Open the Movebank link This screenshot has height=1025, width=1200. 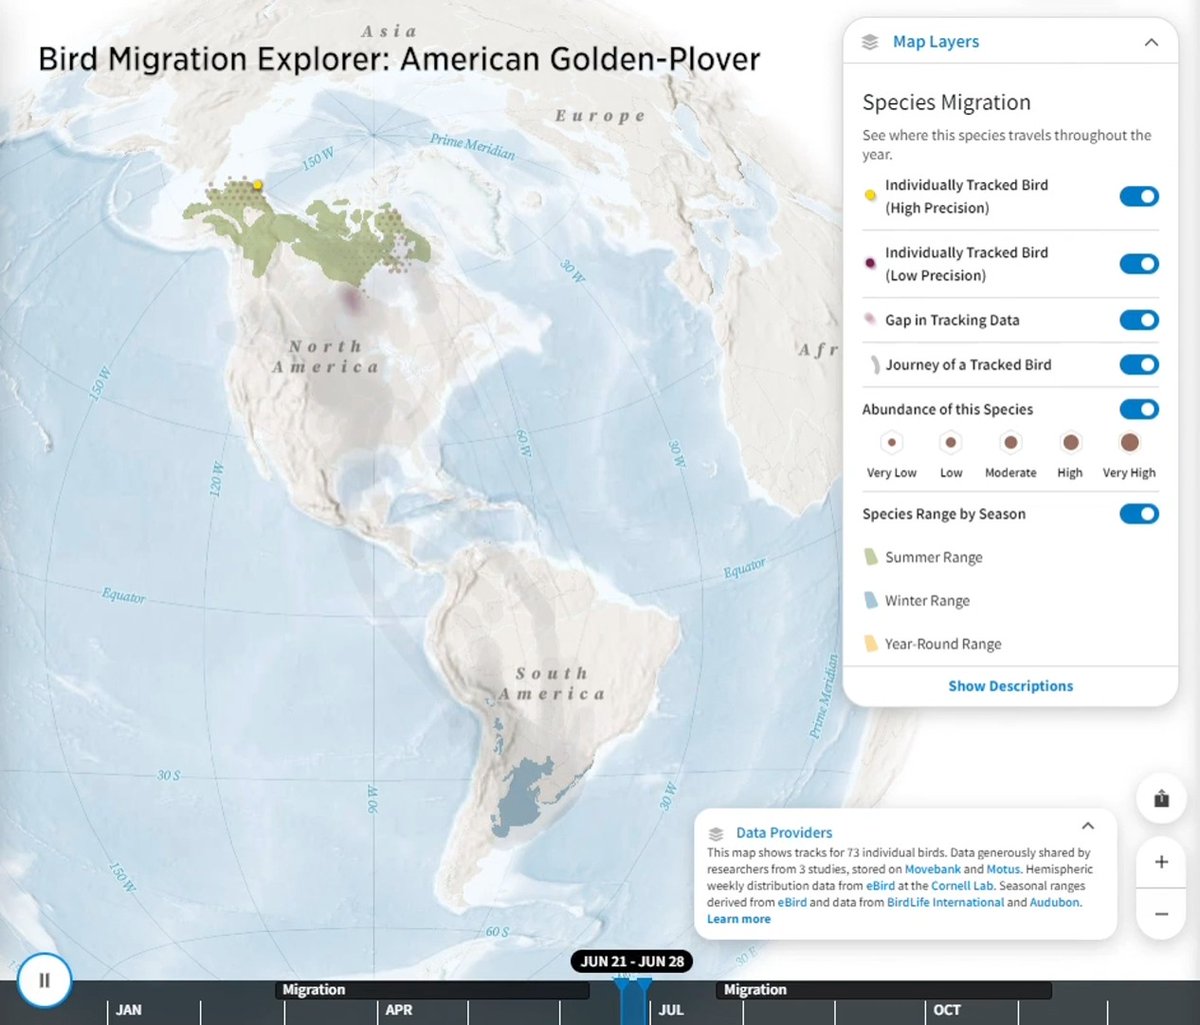pyautogui.click(x=932, y=870)
